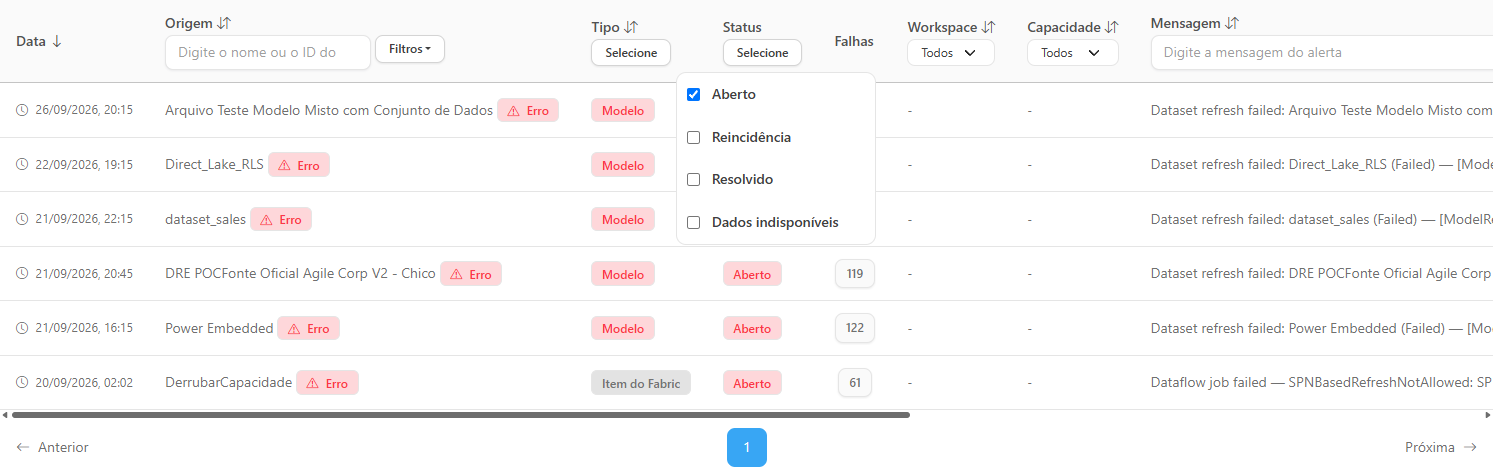Click Modelo badge on Direct_Lake_RLS row
This screenshot has height=468, width=1493.
623,165
